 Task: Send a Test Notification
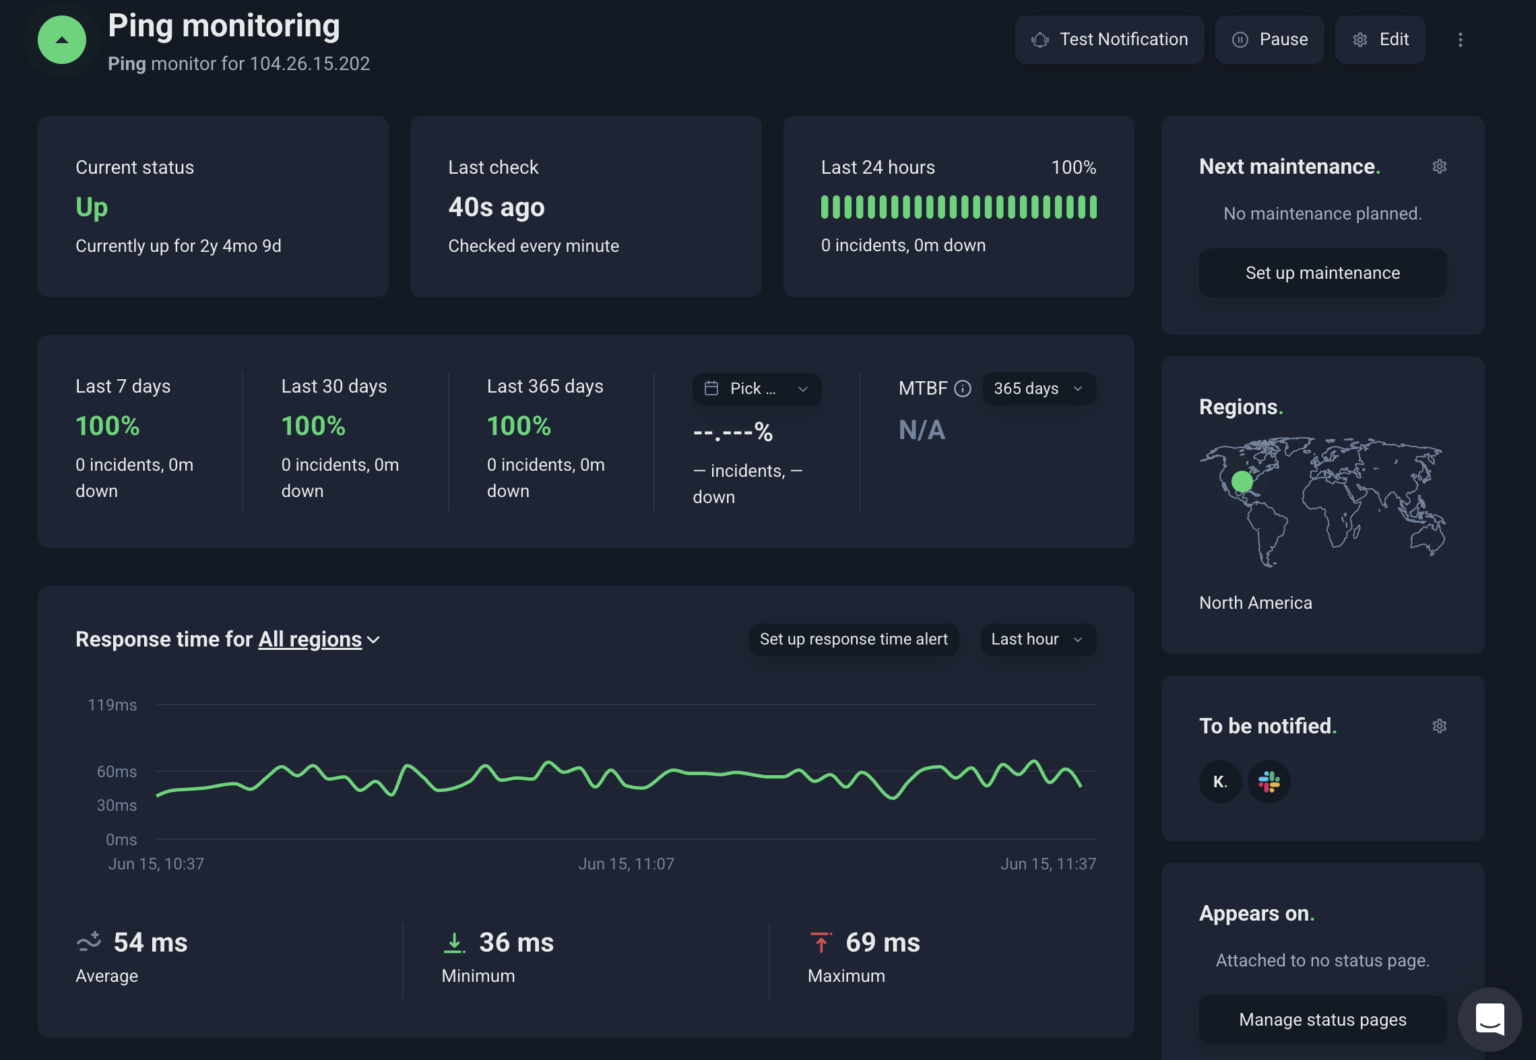click(1110, 40)
